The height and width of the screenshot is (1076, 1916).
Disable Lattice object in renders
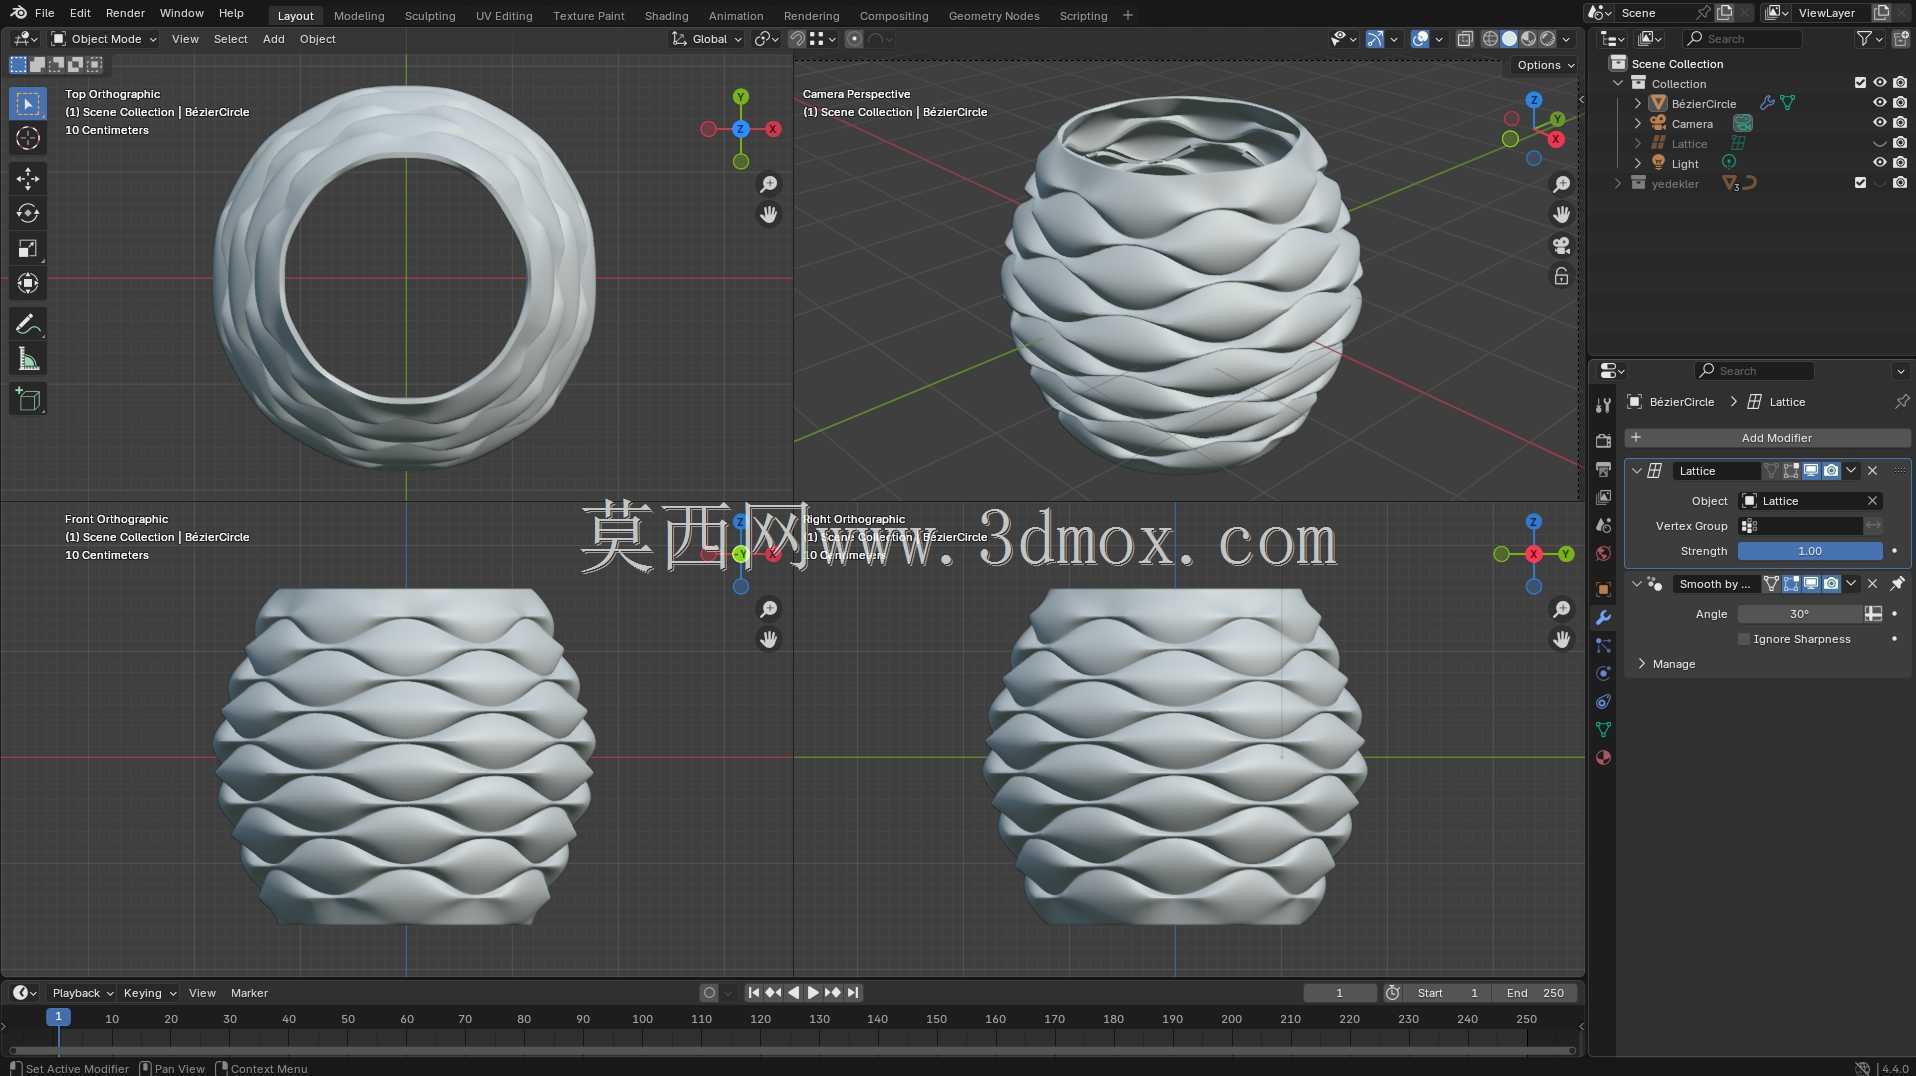point(1900,143)
